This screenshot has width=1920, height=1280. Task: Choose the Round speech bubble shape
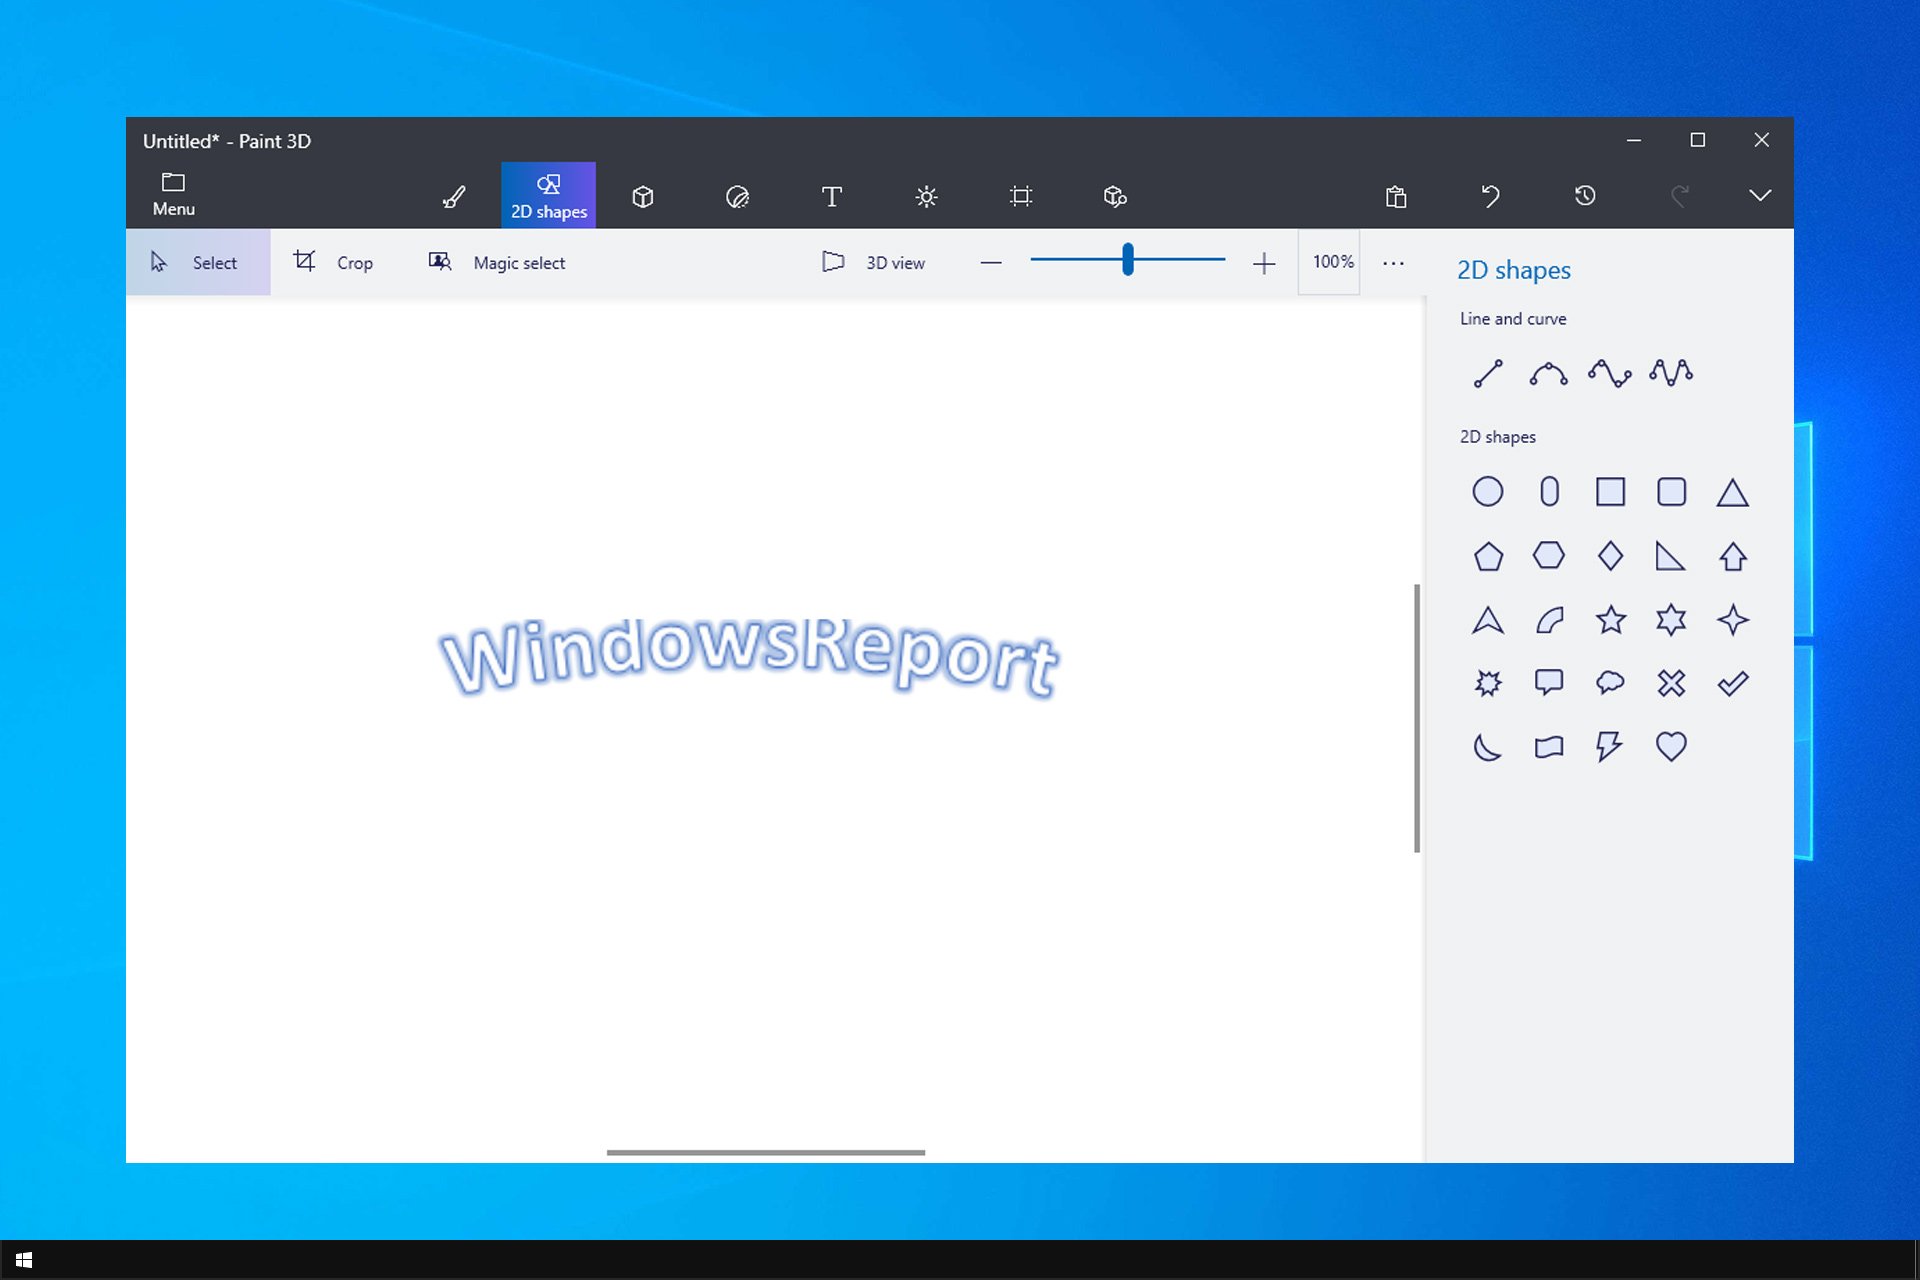(x=1610, y=683)
